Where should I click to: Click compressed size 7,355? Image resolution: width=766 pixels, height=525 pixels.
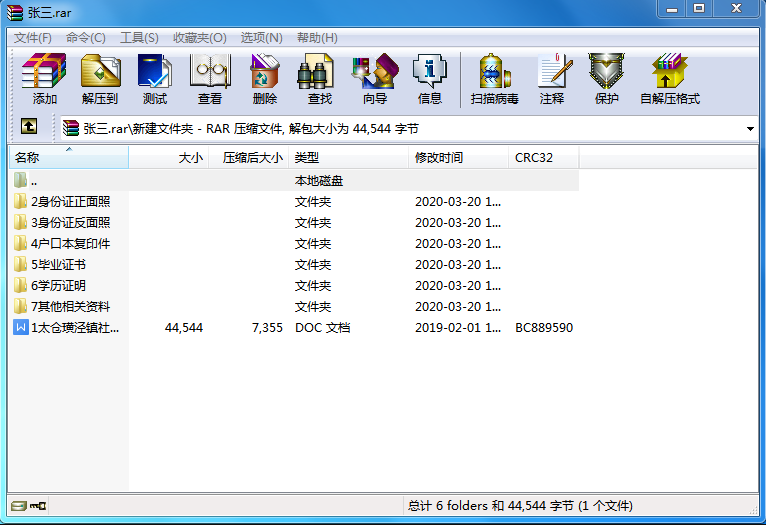coord(267,327)
